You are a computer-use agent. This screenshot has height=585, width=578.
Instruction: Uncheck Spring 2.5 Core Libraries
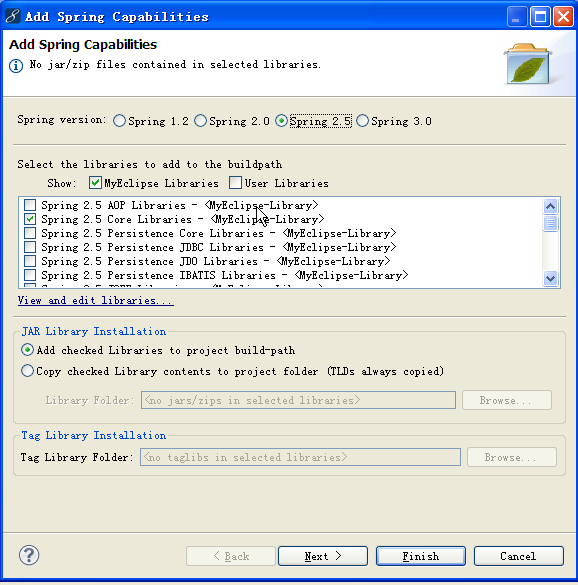(x=30, y=219)
